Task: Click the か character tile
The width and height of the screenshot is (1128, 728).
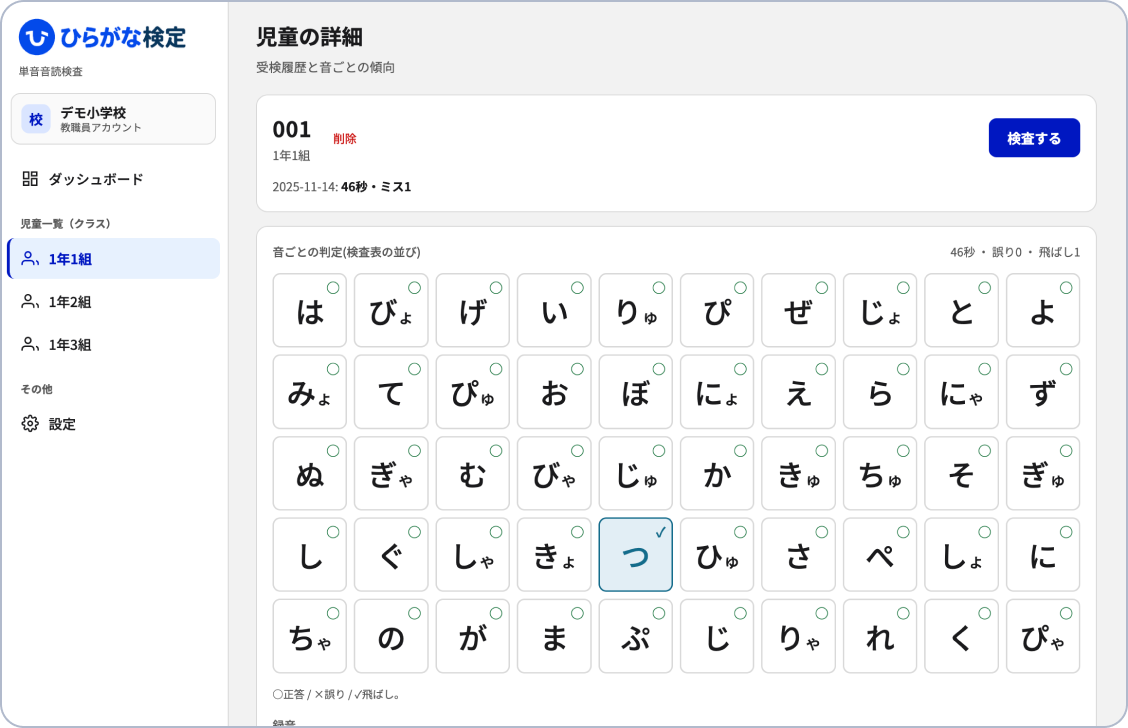Action: click(x=717, y=473)
